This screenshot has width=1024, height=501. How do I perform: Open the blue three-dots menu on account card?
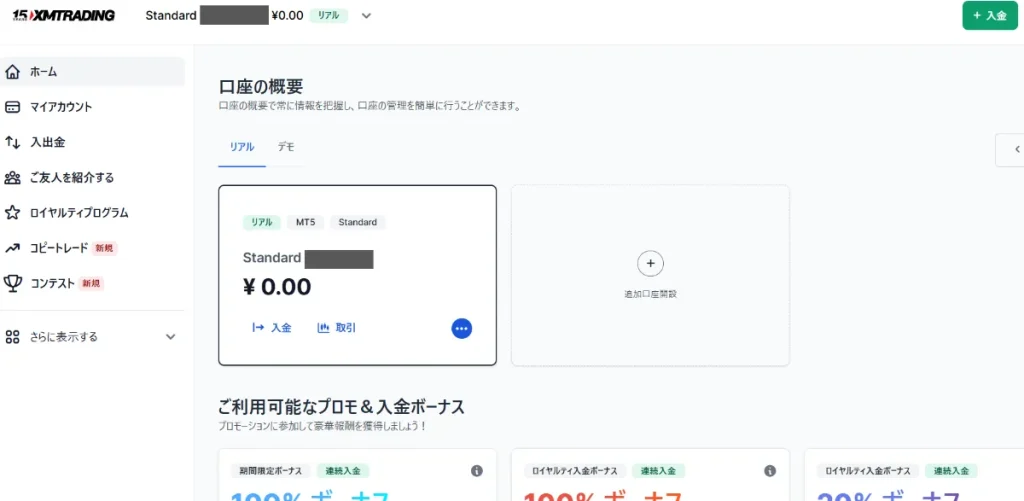pyautogui.click(x=462, y=329)
